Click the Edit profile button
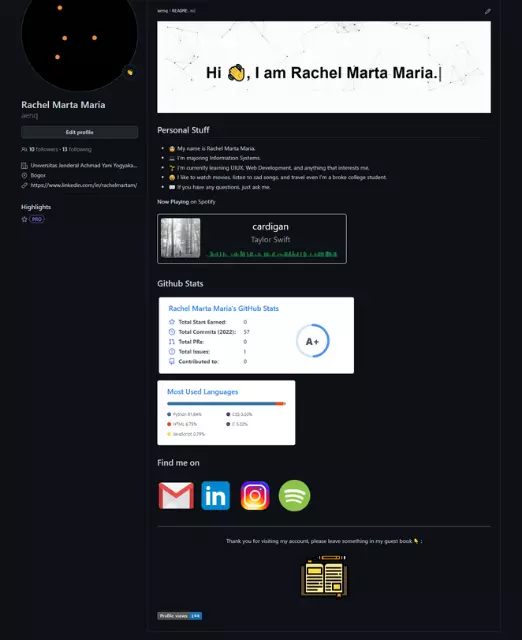Image resolution: width=522 pixels, height=640 pixels. click(80, 132)
